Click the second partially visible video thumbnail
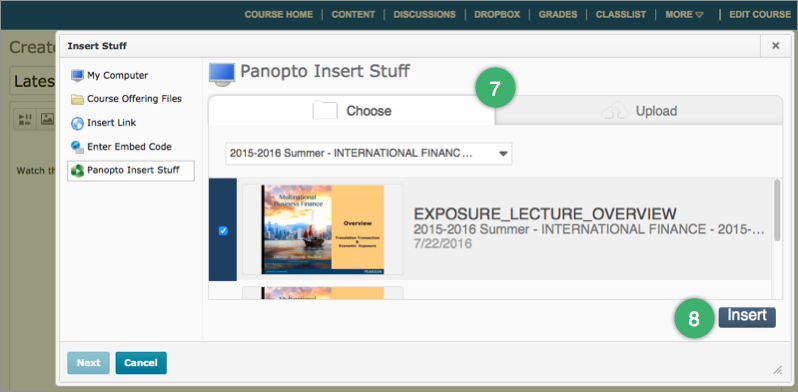 323,293
